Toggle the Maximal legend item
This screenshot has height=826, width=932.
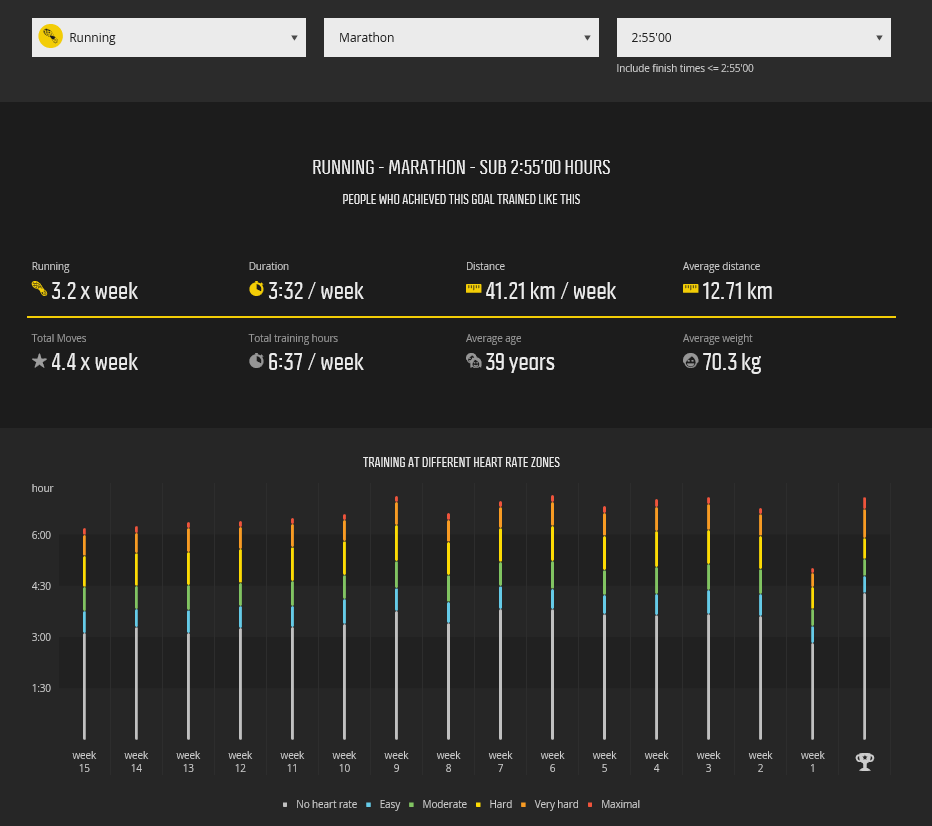614,804
